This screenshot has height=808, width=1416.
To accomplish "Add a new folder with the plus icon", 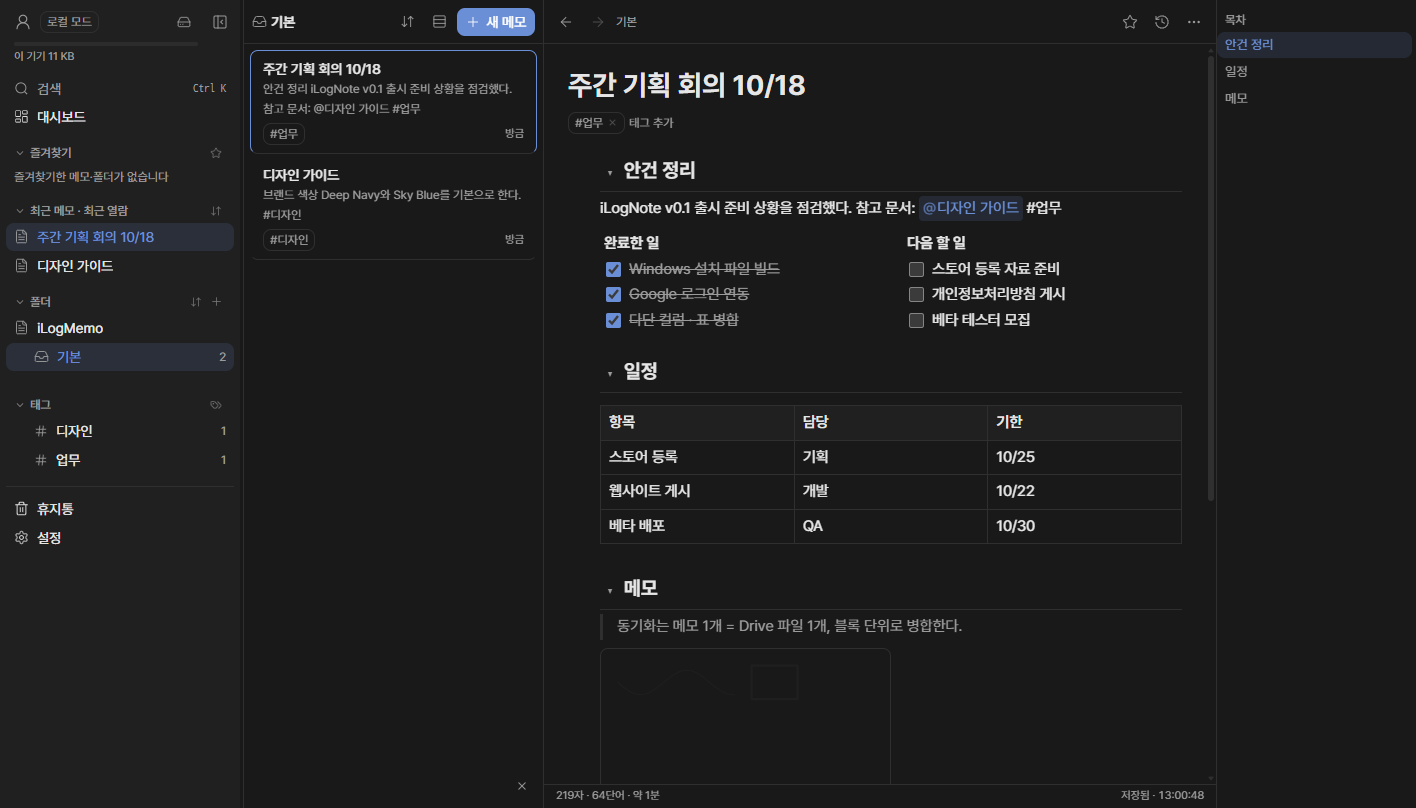I will tap(217, 301).
